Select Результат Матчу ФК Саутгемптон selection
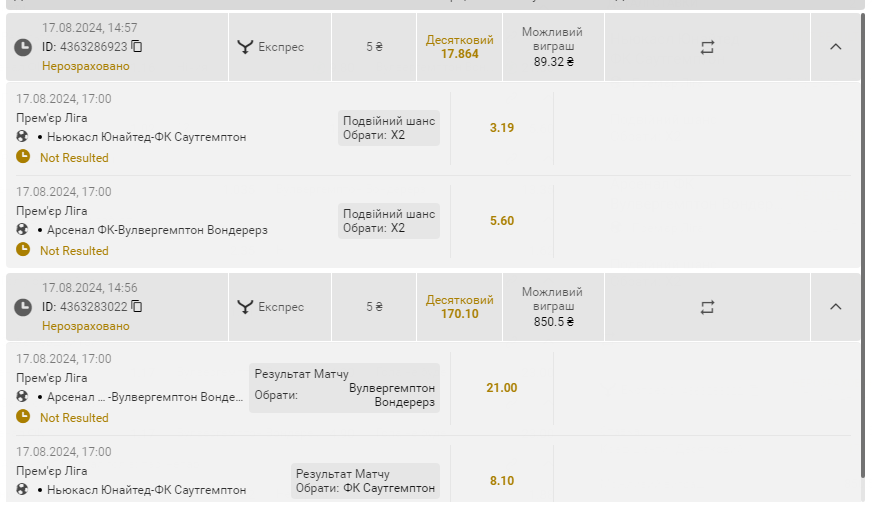 coord(365,481)
